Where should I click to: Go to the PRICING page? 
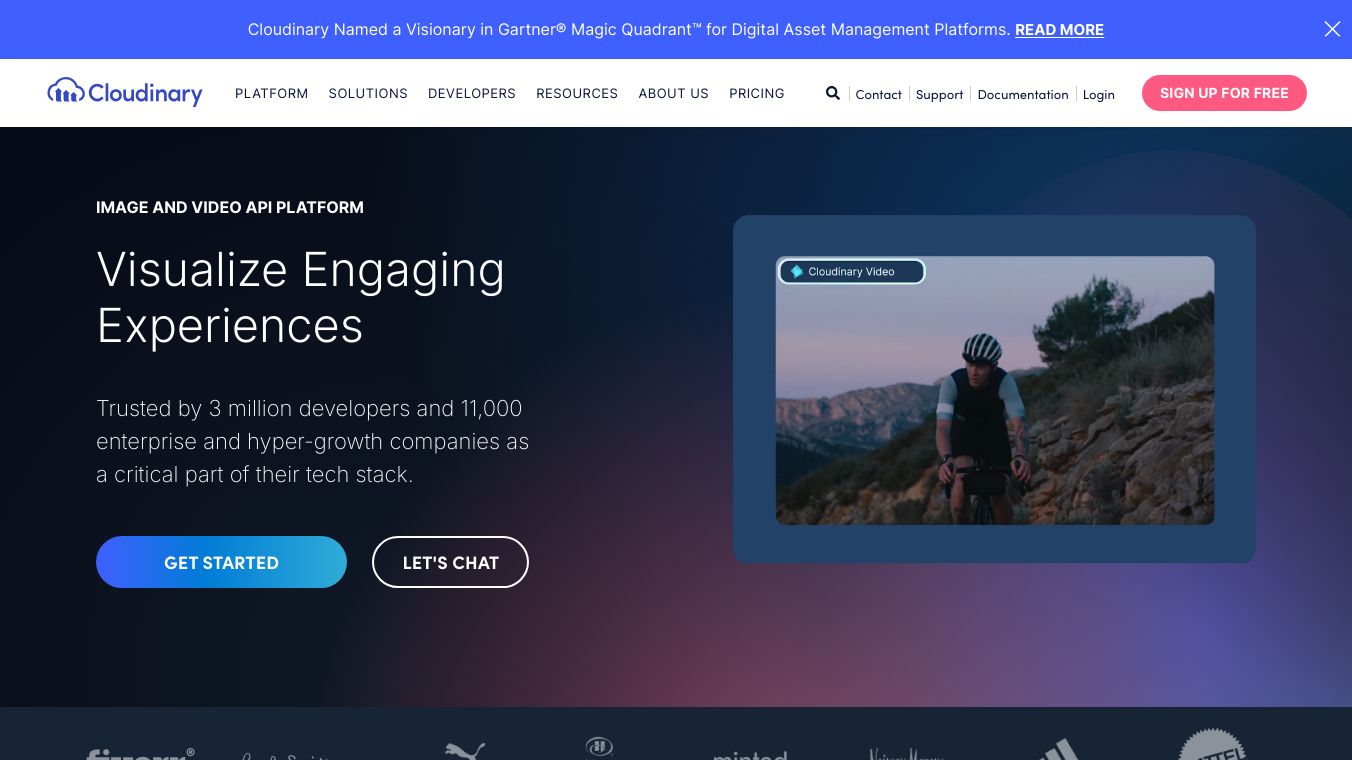(757, 93)
